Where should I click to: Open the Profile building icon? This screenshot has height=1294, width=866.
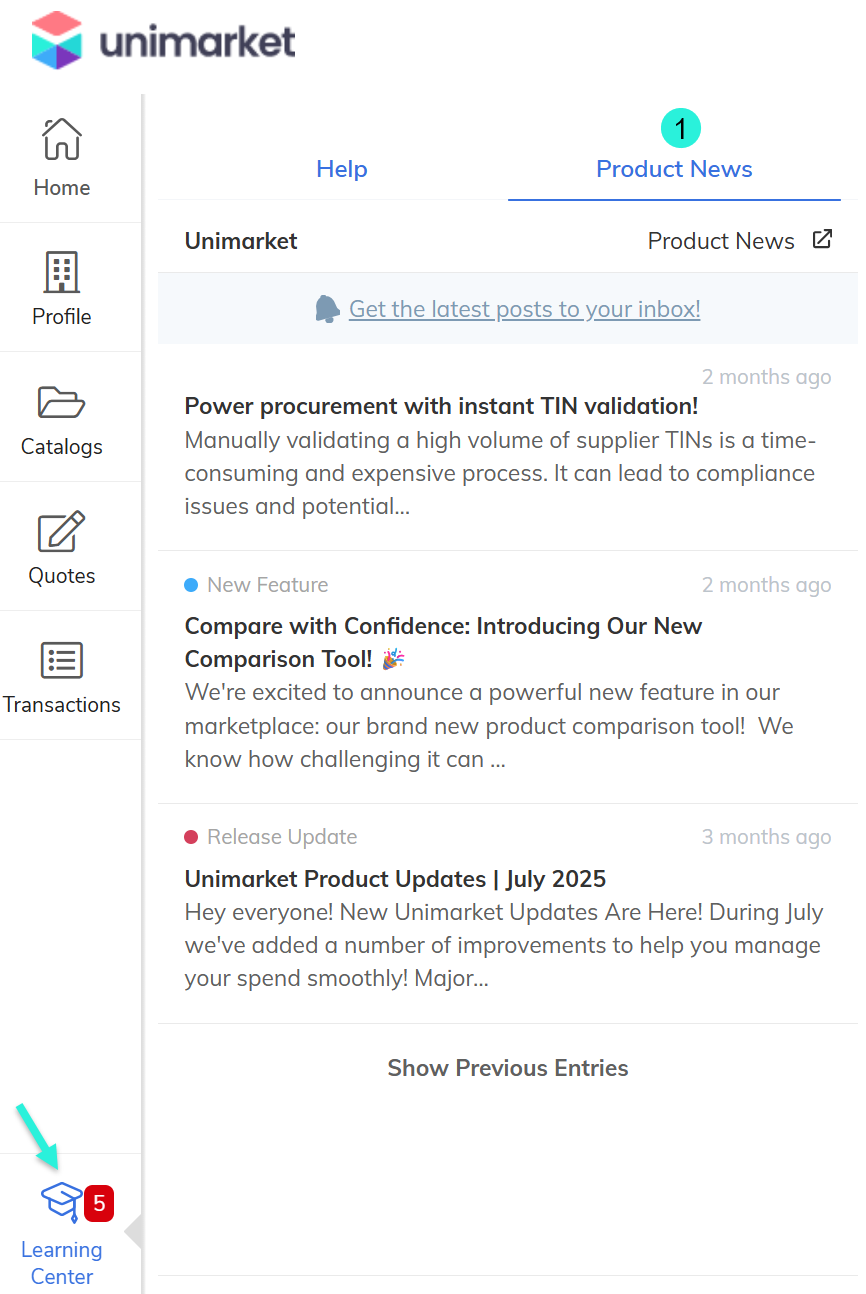click(x=61, y=270)
